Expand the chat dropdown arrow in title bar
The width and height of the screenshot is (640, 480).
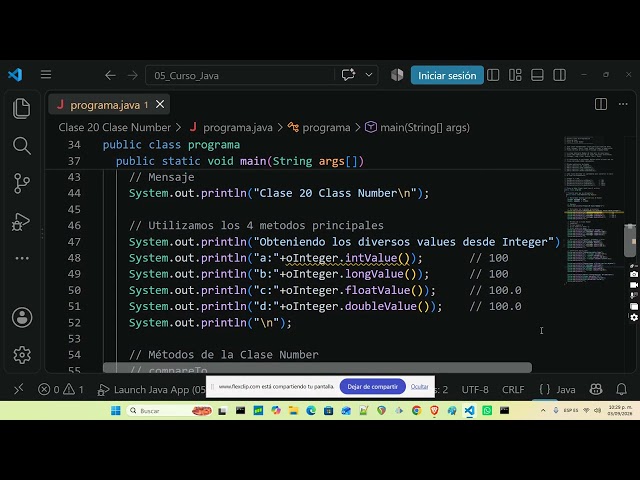369,75
